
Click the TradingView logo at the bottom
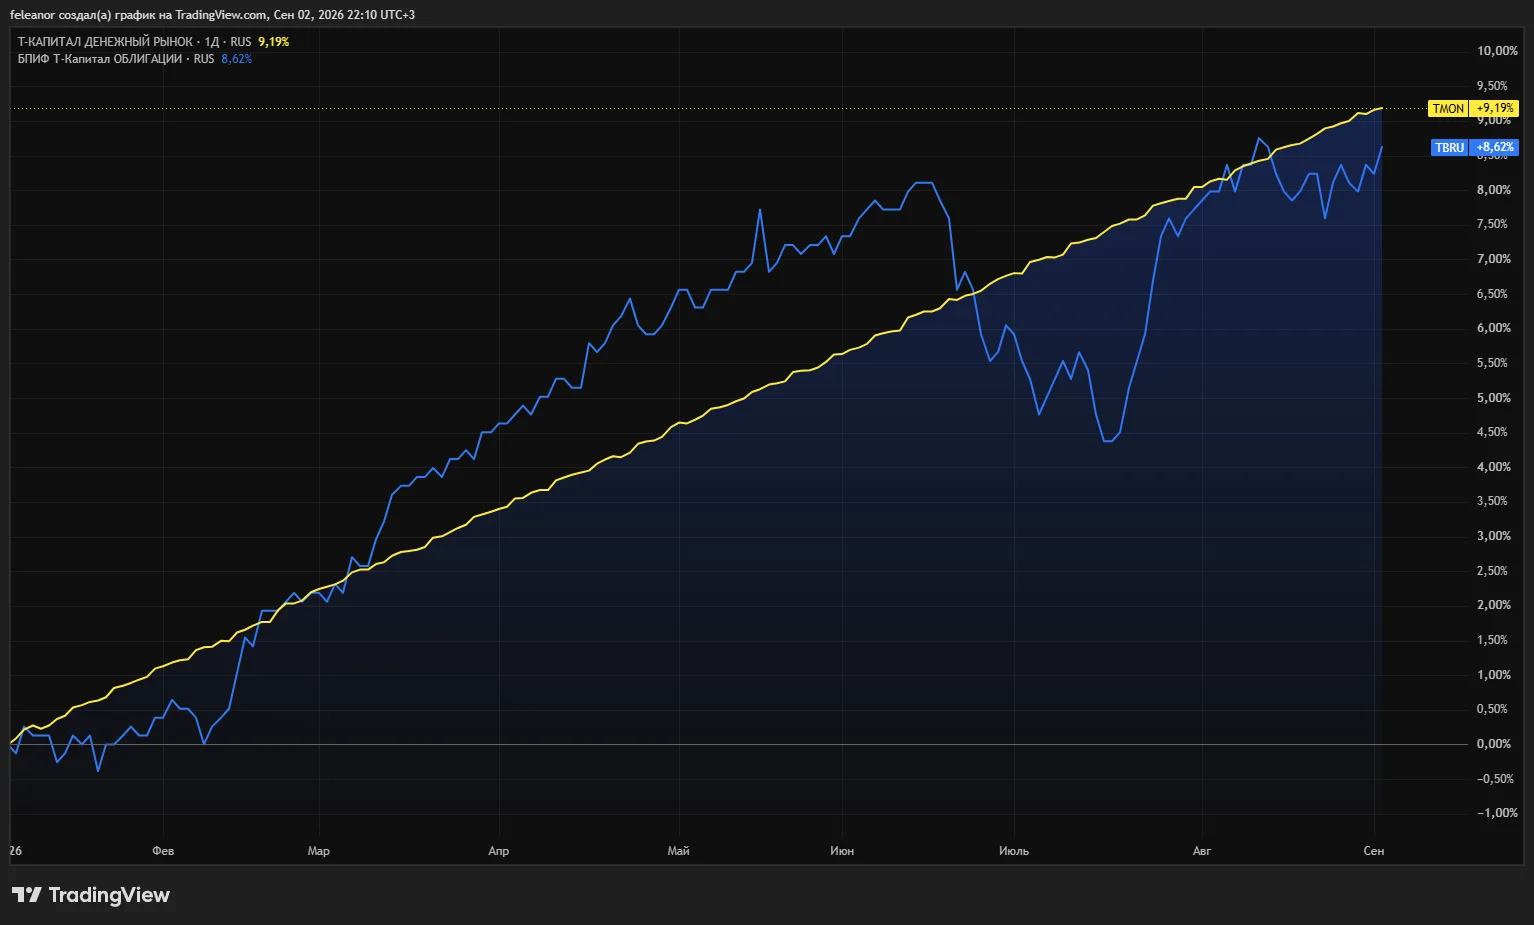[x=91, y=895]
